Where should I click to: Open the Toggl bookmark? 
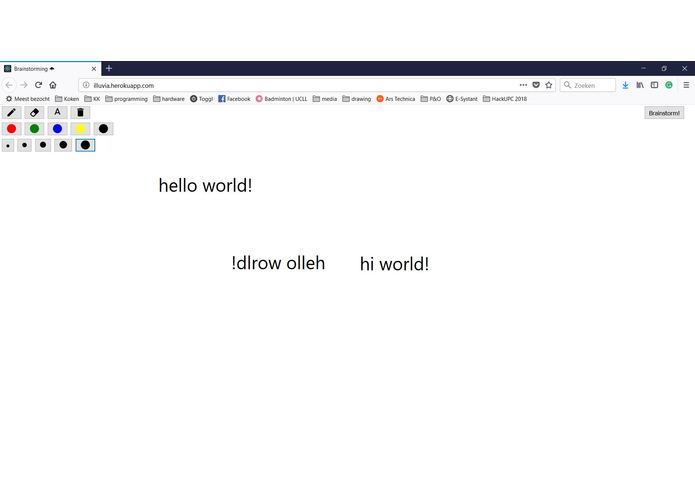pos(202,99)
